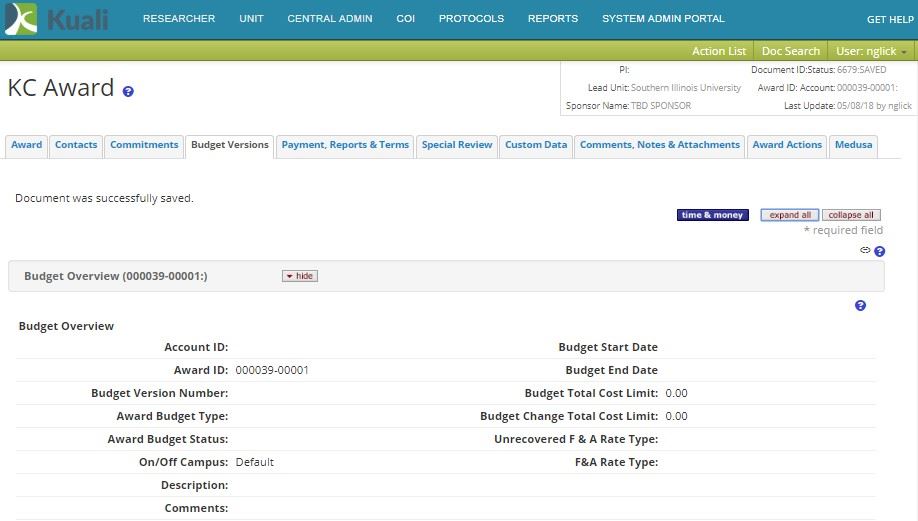
Task: Click help icon next to KC Award title
Action: [128, 92]
